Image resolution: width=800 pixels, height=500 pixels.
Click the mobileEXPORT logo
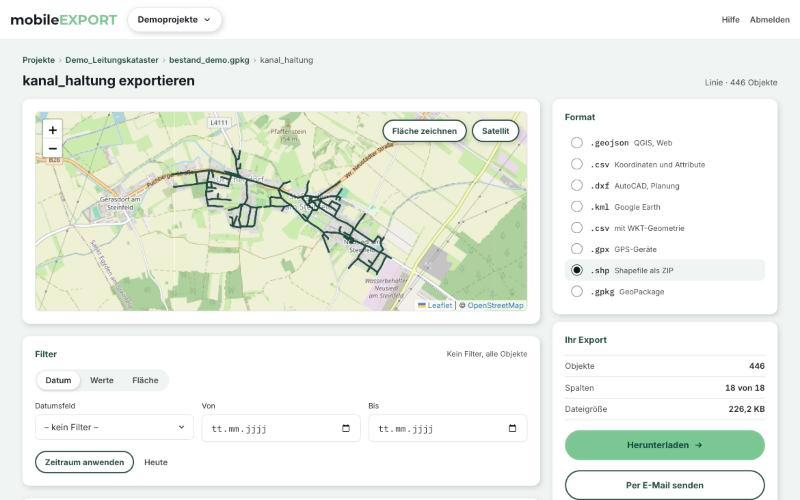(x=64, y=20)
